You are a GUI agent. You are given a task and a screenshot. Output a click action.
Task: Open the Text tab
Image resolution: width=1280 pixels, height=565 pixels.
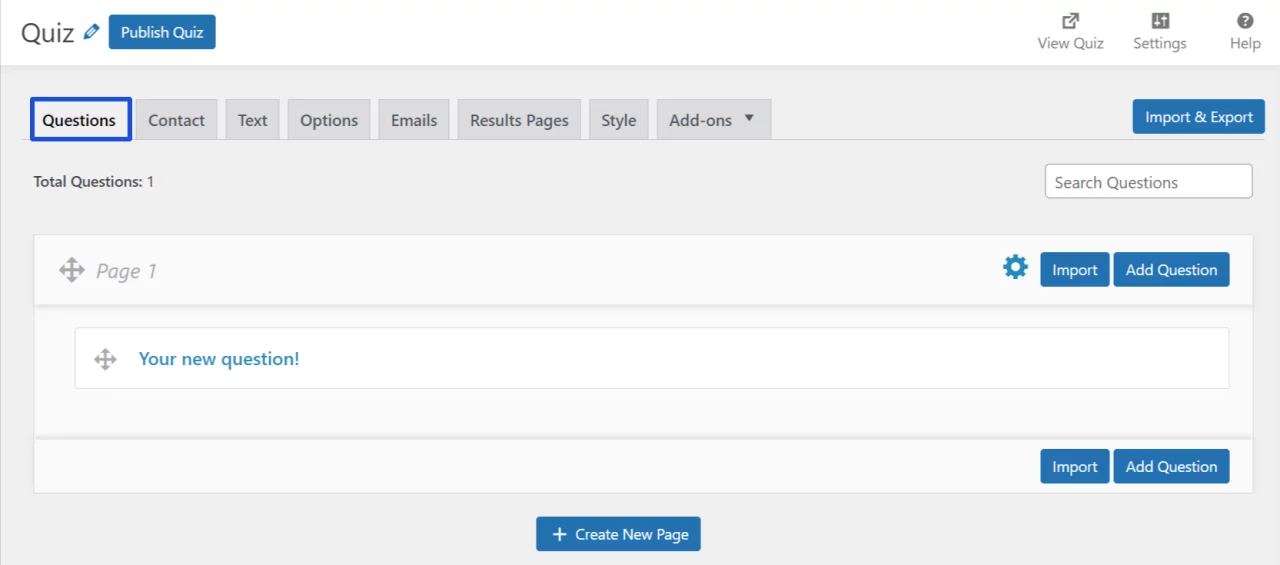252,120
